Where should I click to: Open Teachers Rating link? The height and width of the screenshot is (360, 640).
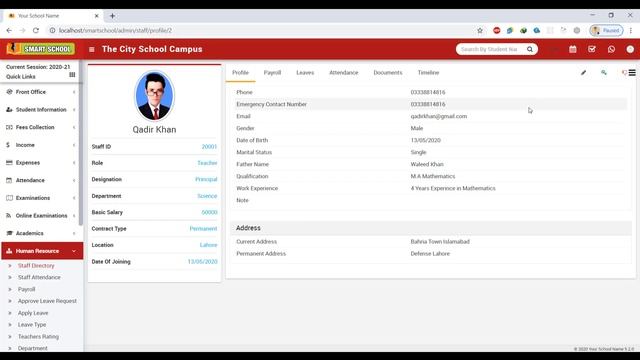point(38,337)
